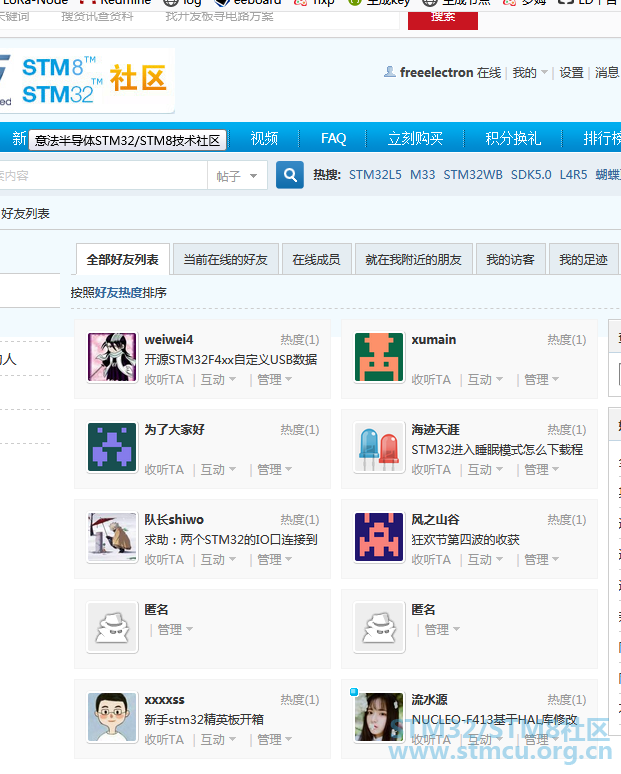
Task: Open post 新手stm32精英板开箱
Action: pos(204,720)
